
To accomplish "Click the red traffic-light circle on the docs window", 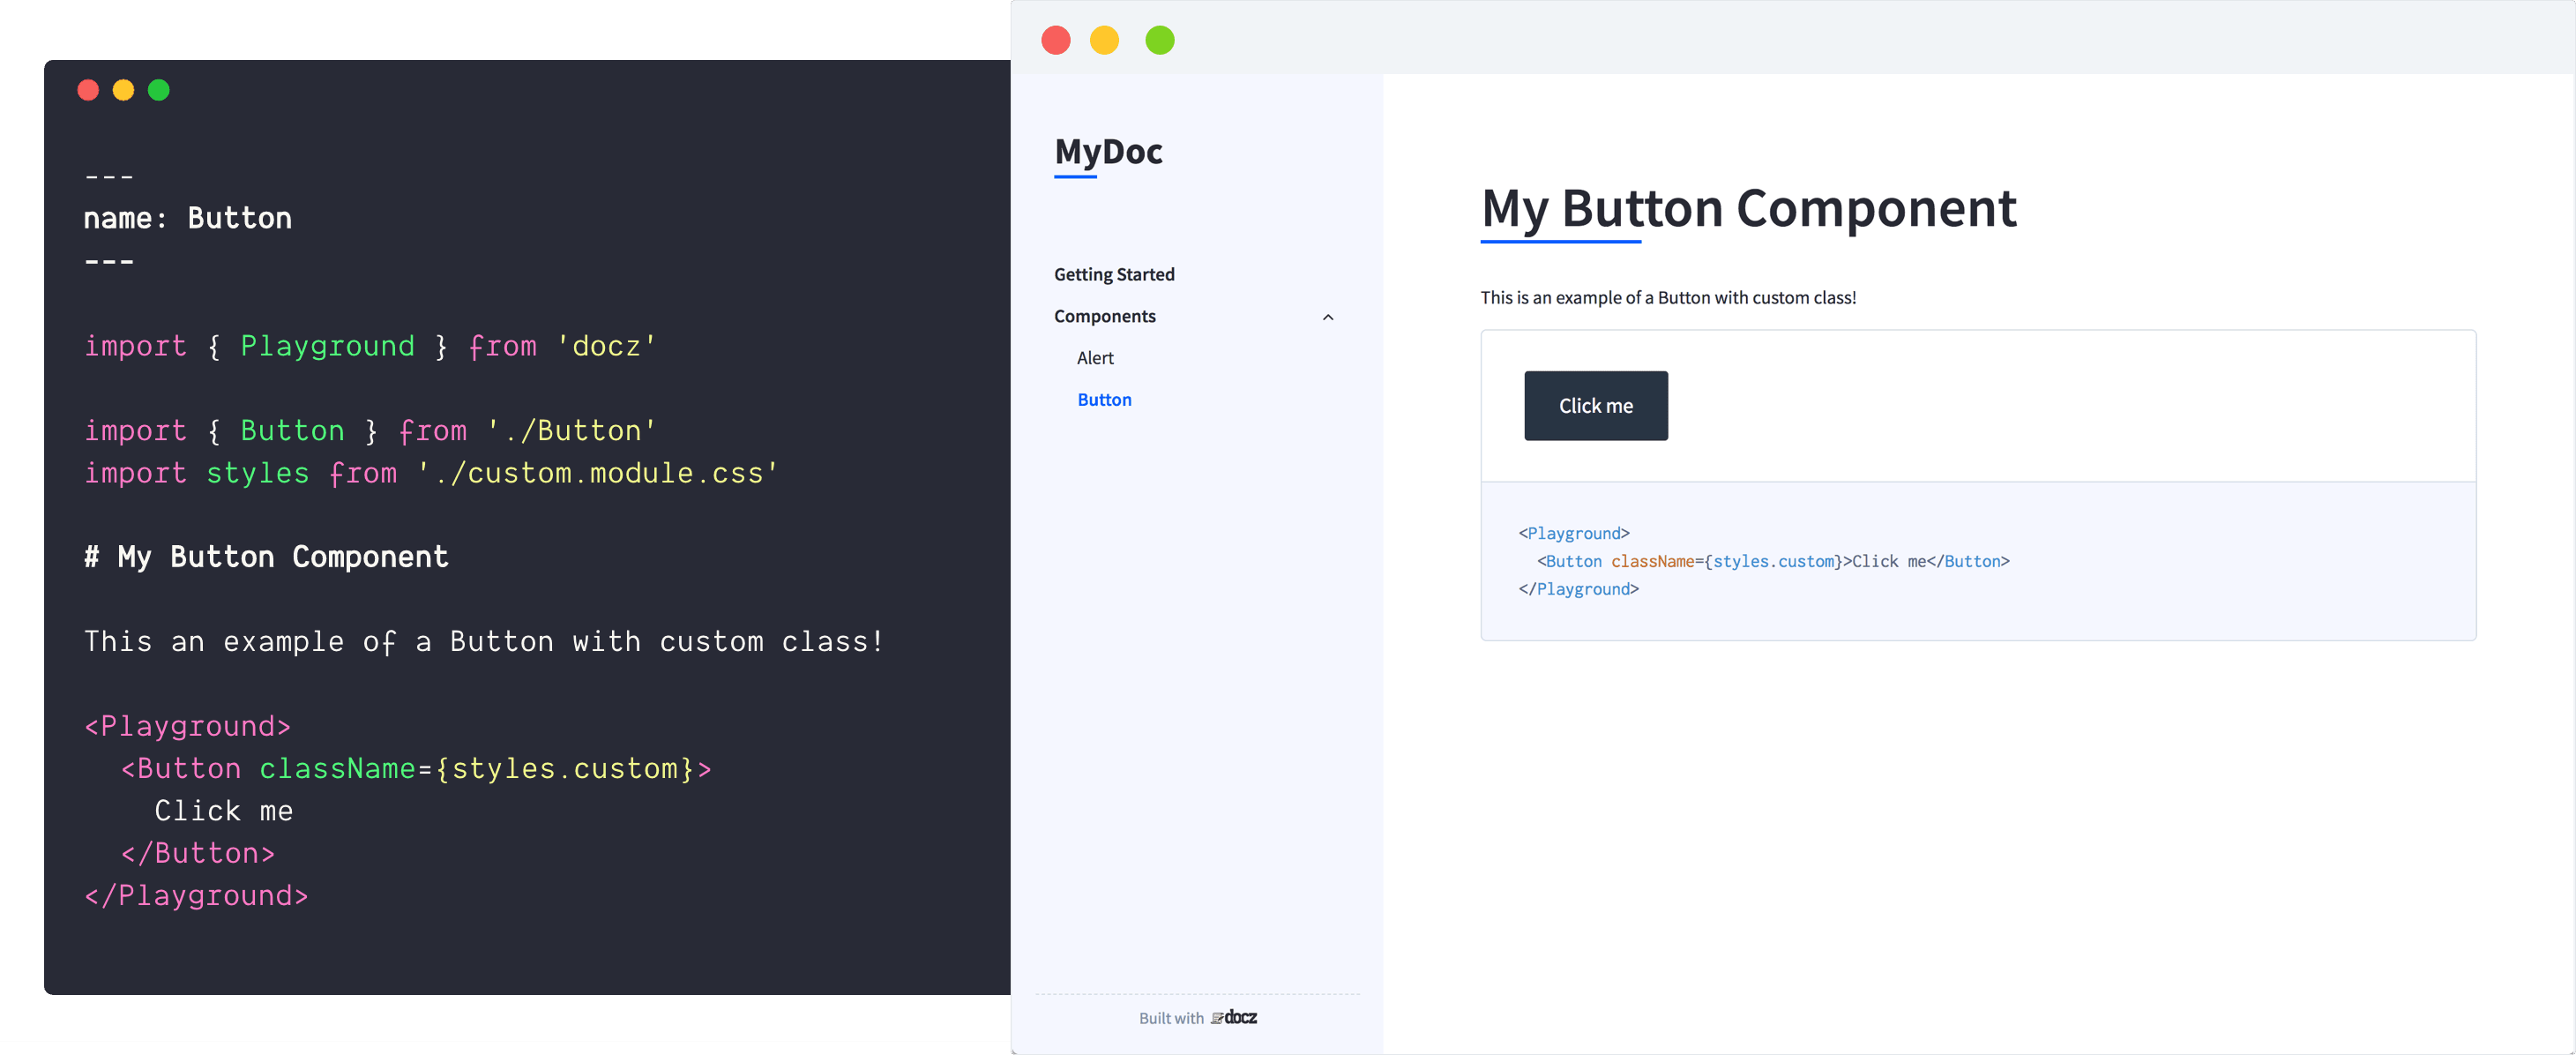I will coord(1055,40).
